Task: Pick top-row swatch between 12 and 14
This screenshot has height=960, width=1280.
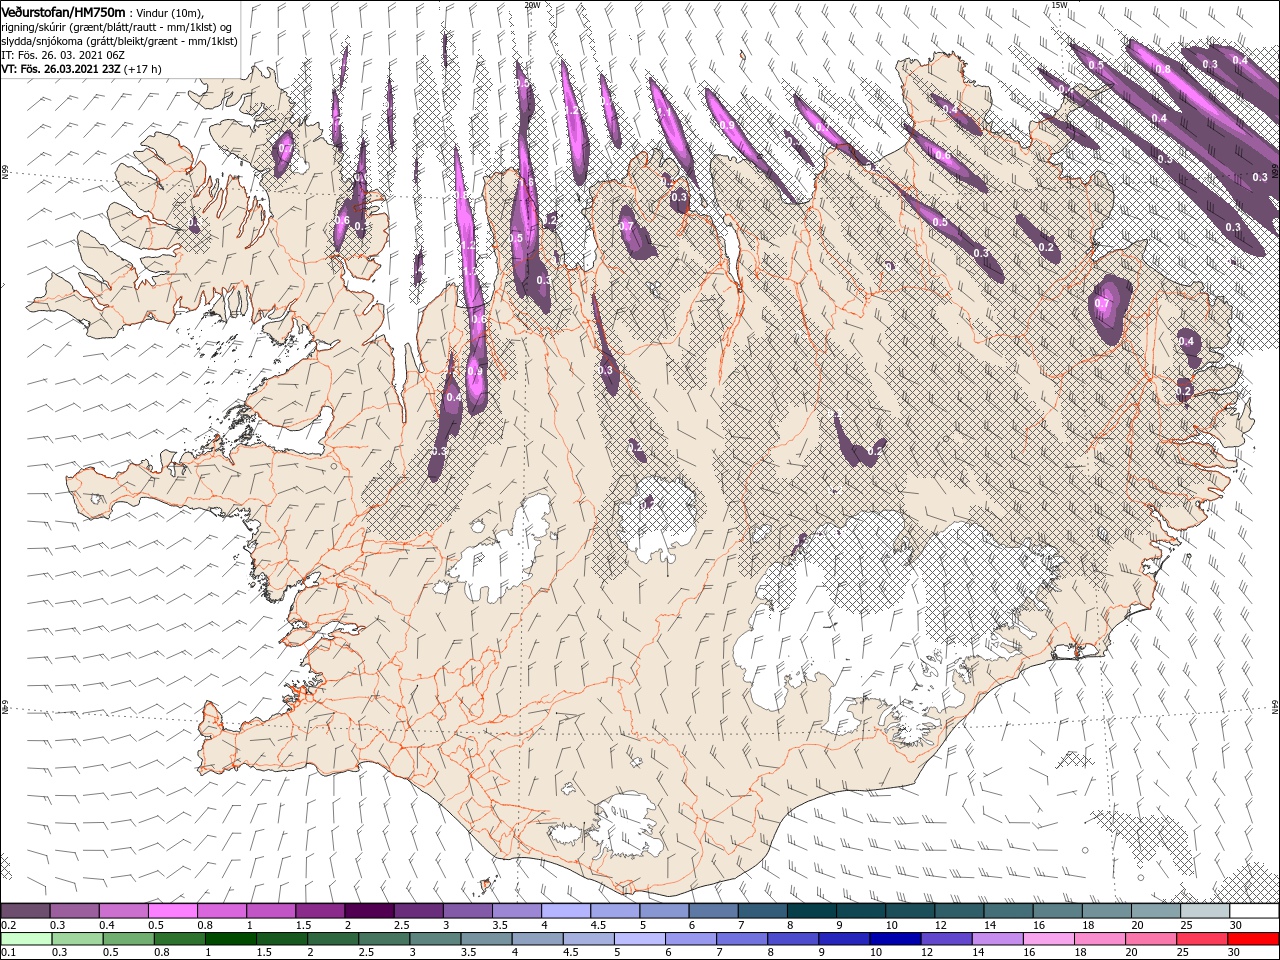Action: click(959, 911)
